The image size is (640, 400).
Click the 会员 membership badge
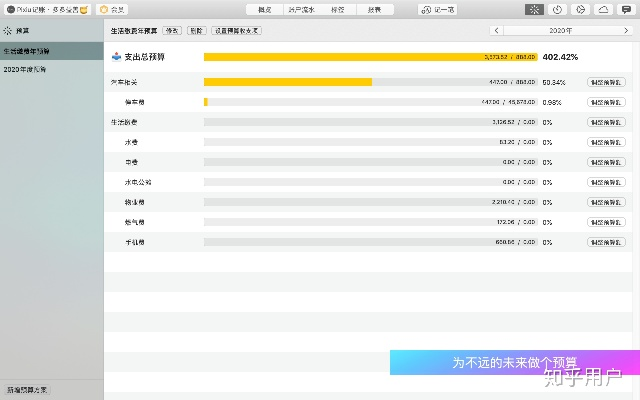point(112,9)
